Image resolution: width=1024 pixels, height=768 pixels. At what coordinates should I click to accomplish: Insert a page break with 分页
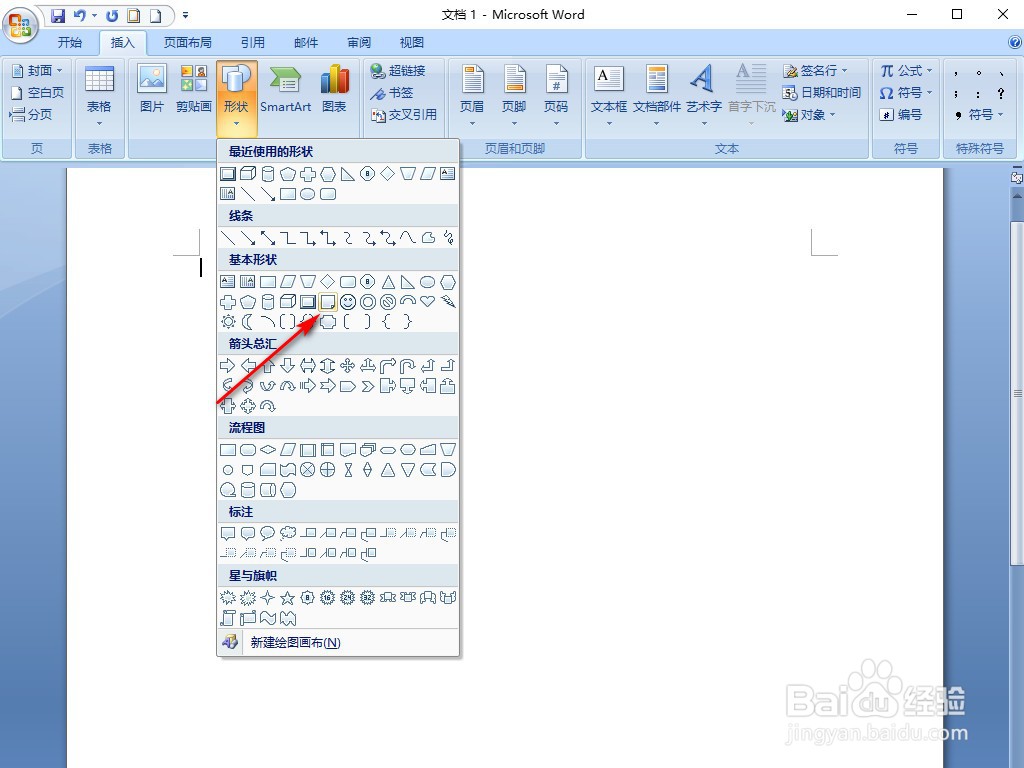pyautogui.click(x=31, y=114)
